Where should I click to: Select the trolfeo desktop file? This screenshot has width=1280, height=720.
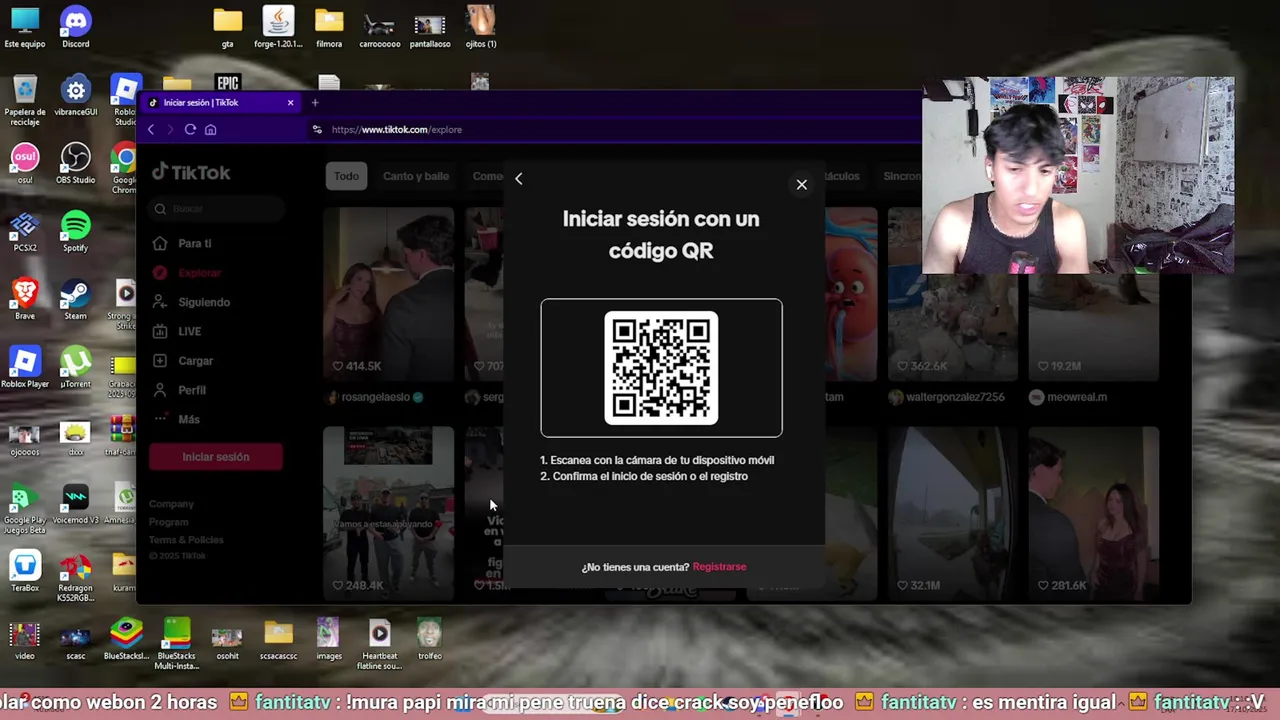tap(430, 640)
